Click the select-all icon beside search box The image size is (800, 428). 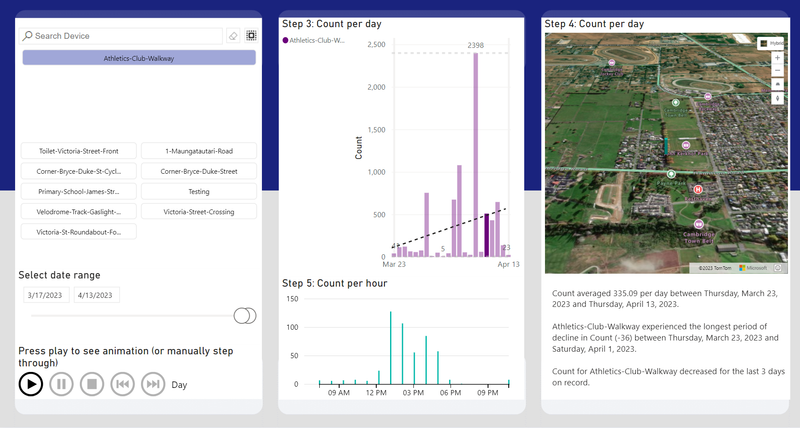[251, 36]
